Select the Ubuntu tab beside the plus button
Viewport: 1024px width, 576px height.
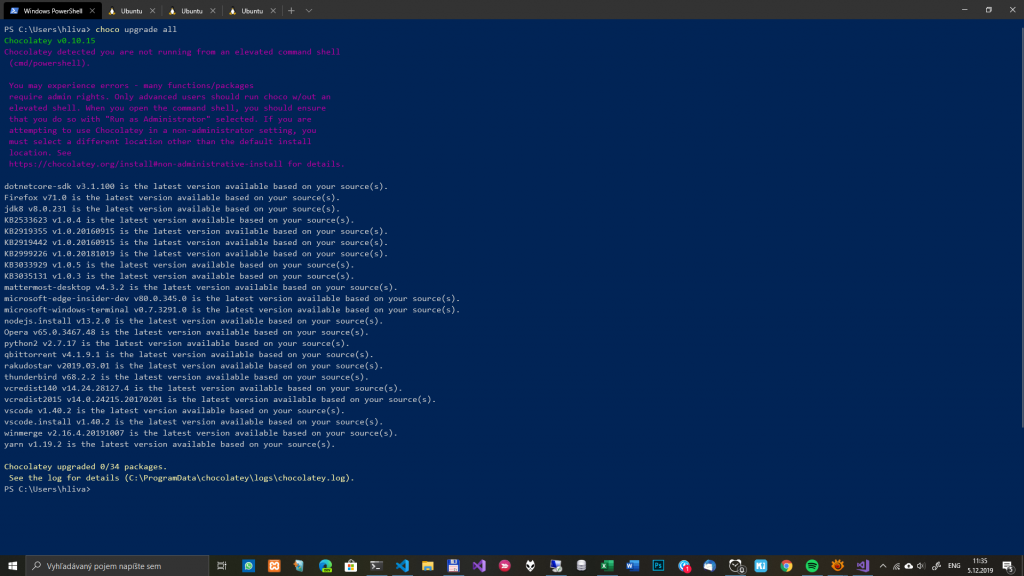click(252, 10)
